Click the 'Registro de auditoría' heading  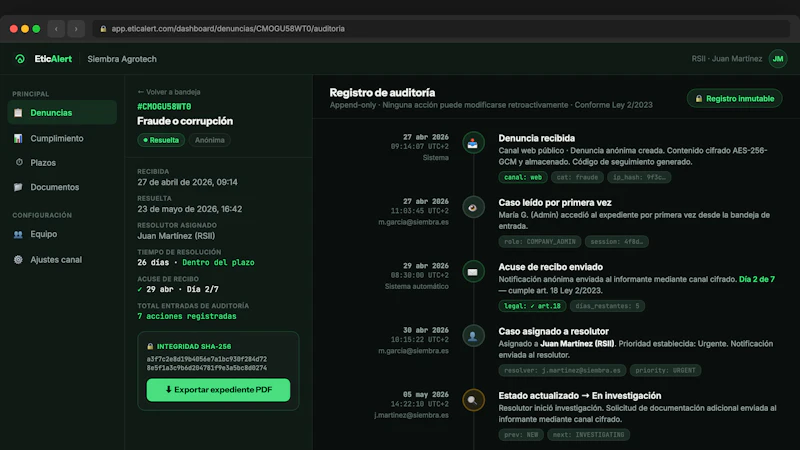click(382, 92)
